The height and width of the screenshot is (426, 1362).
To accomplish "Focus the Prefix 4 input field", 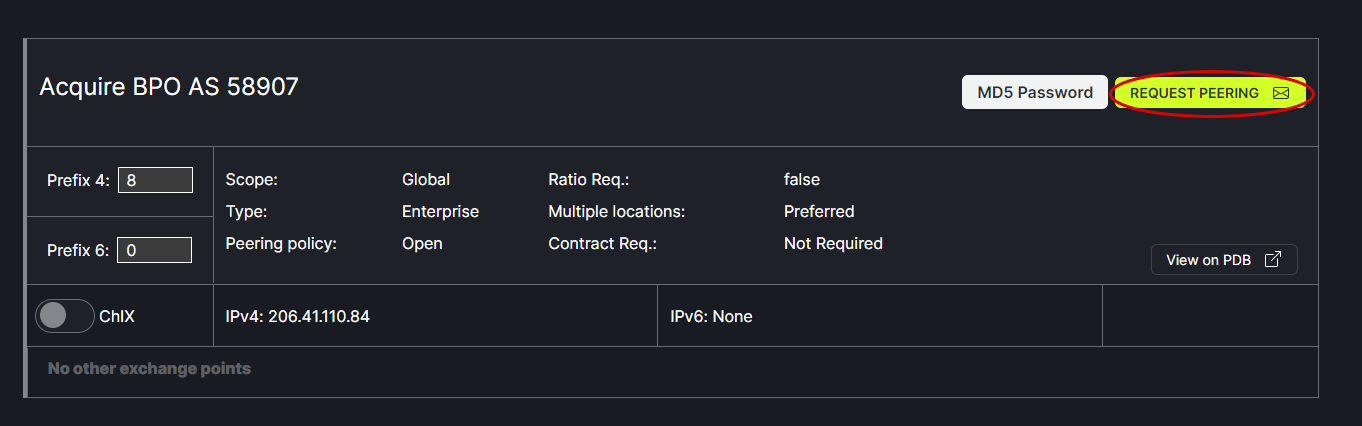I will [155, 180].
